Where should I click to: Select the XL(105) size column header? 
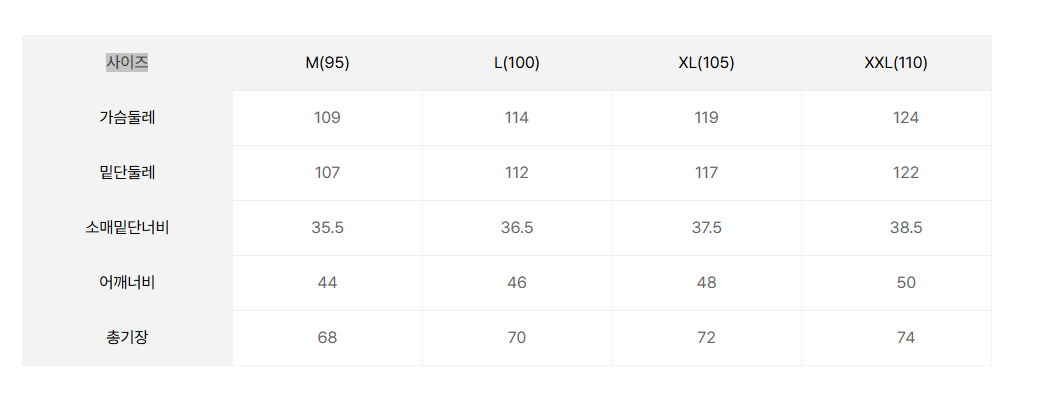click(x=706, y=63)
